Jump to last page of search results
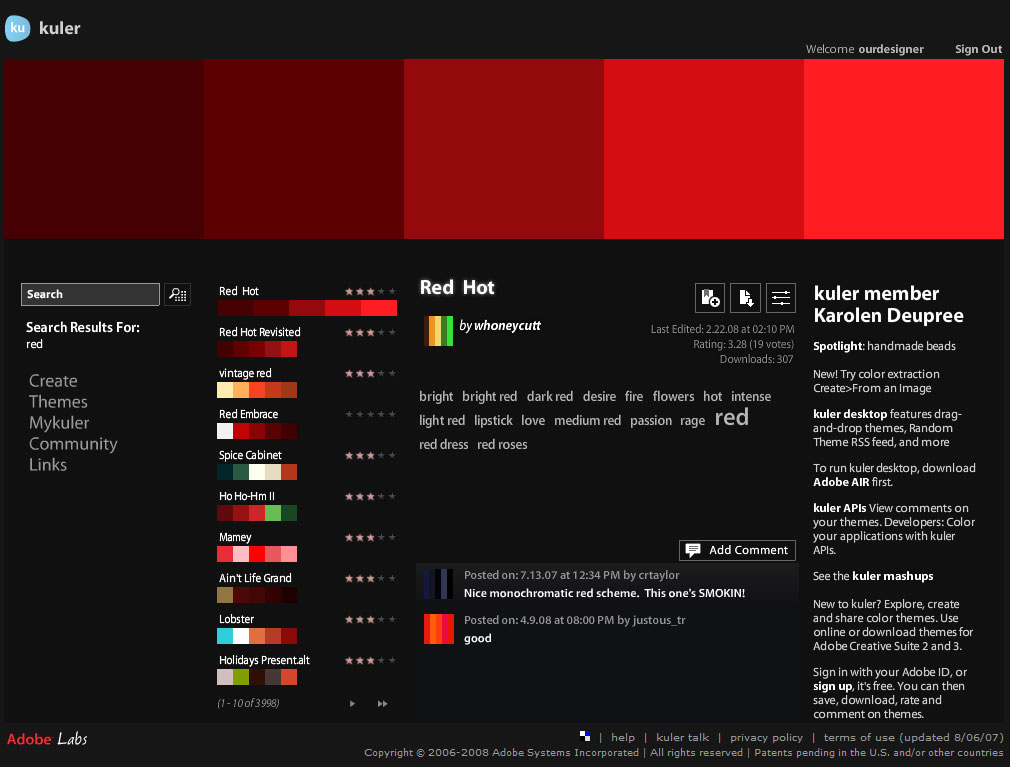1010x767 pixels. coord(383,703)
